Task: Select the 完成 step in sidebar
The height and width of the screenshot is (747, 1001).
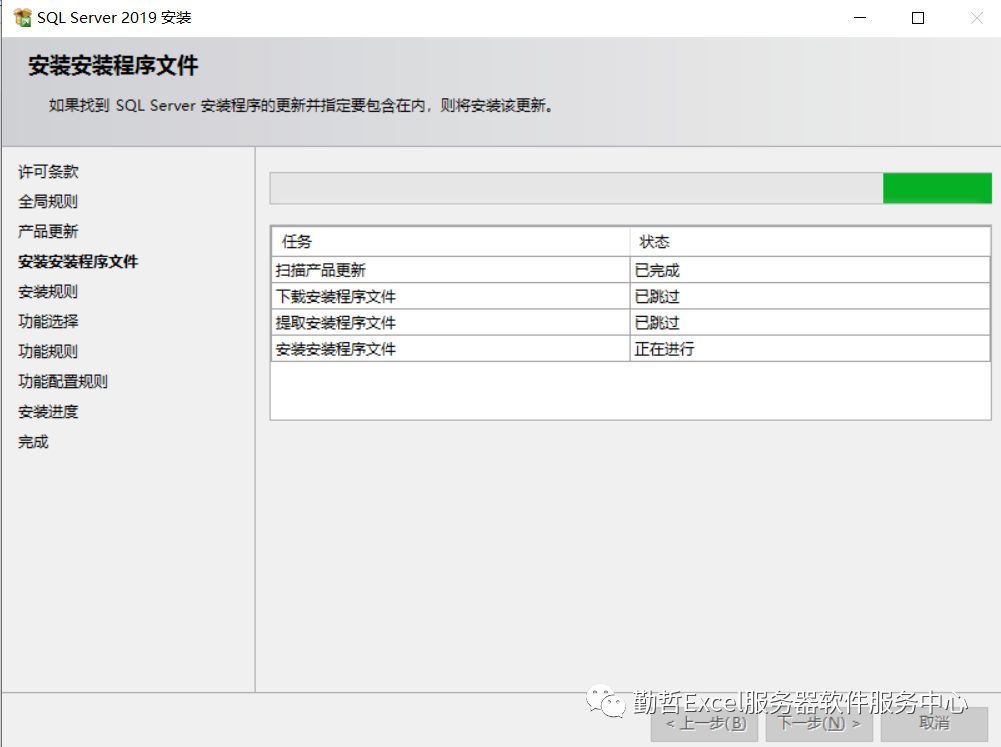Action: pos(33,442)
